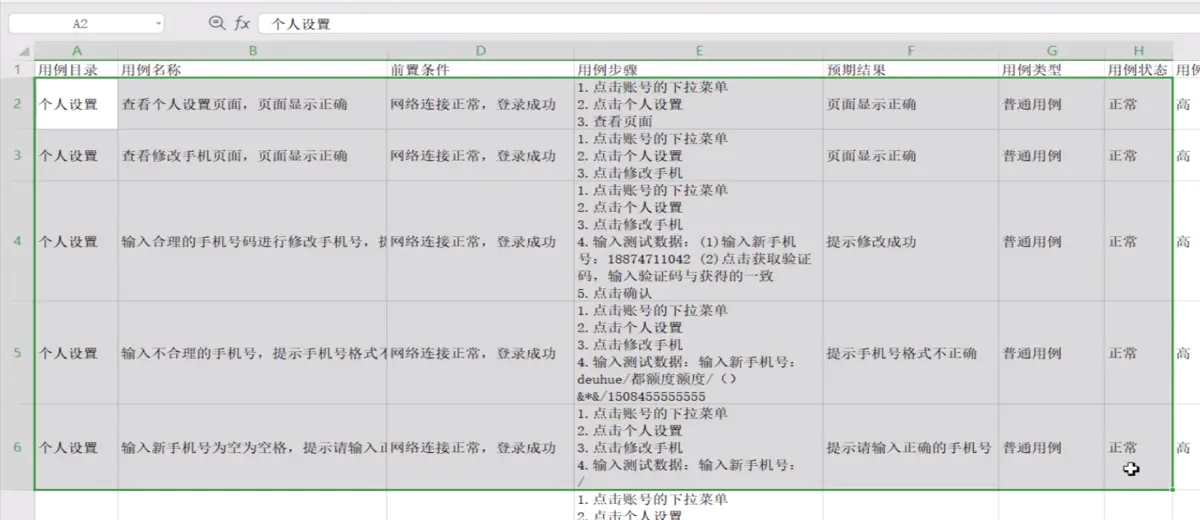Select column B header
The width and height of the screenshot is (1200, 520).
tap(253, 51)
